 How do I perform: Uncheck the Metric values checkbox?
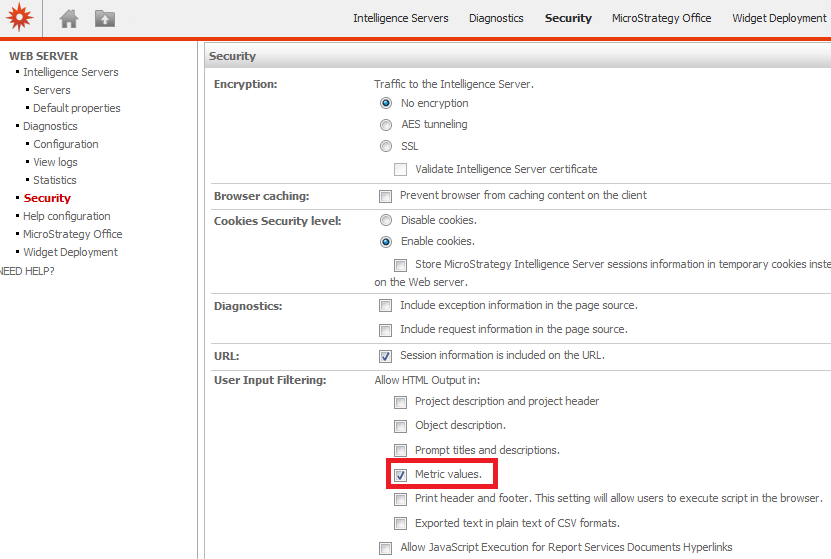(x=400, y=474)
